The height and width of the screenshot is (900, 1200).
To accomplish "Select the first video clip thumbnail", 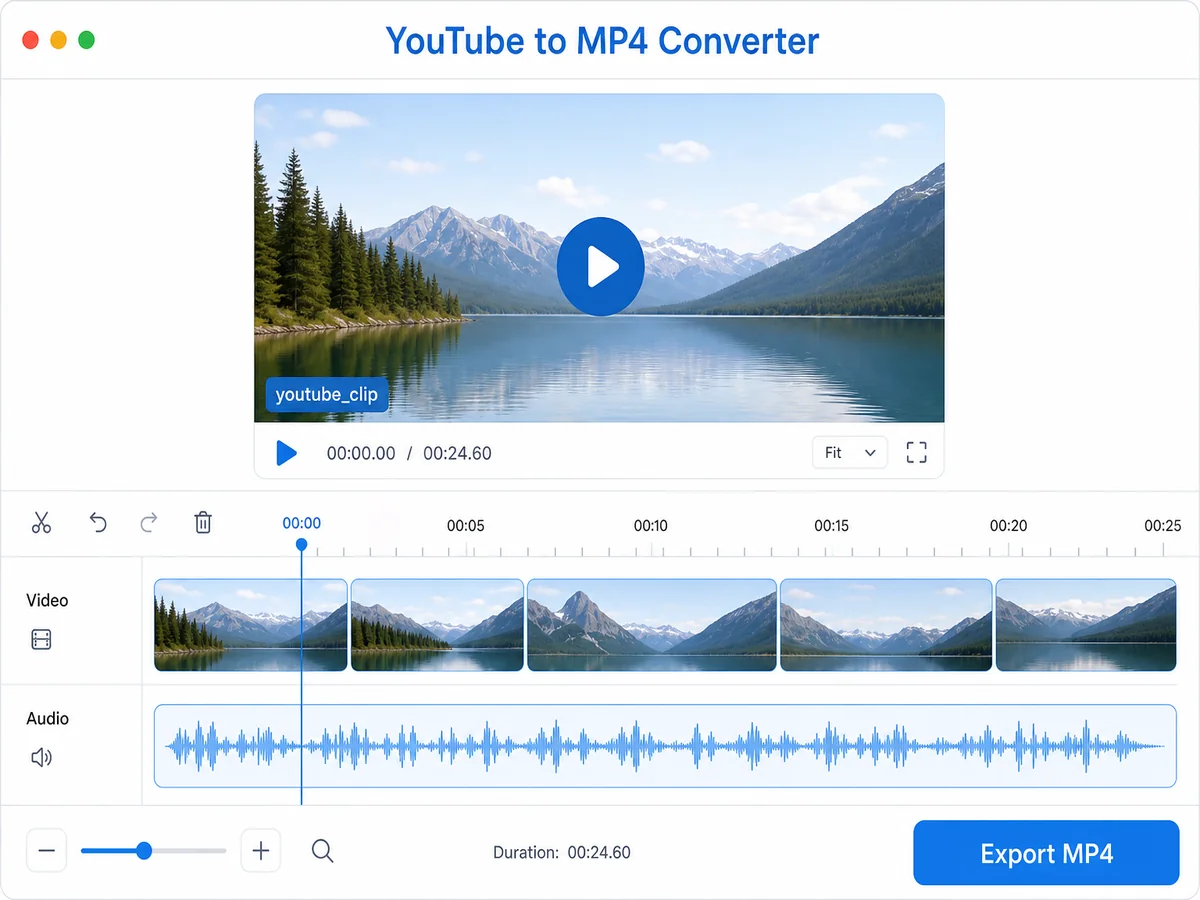I will click(x=250, y=625).
